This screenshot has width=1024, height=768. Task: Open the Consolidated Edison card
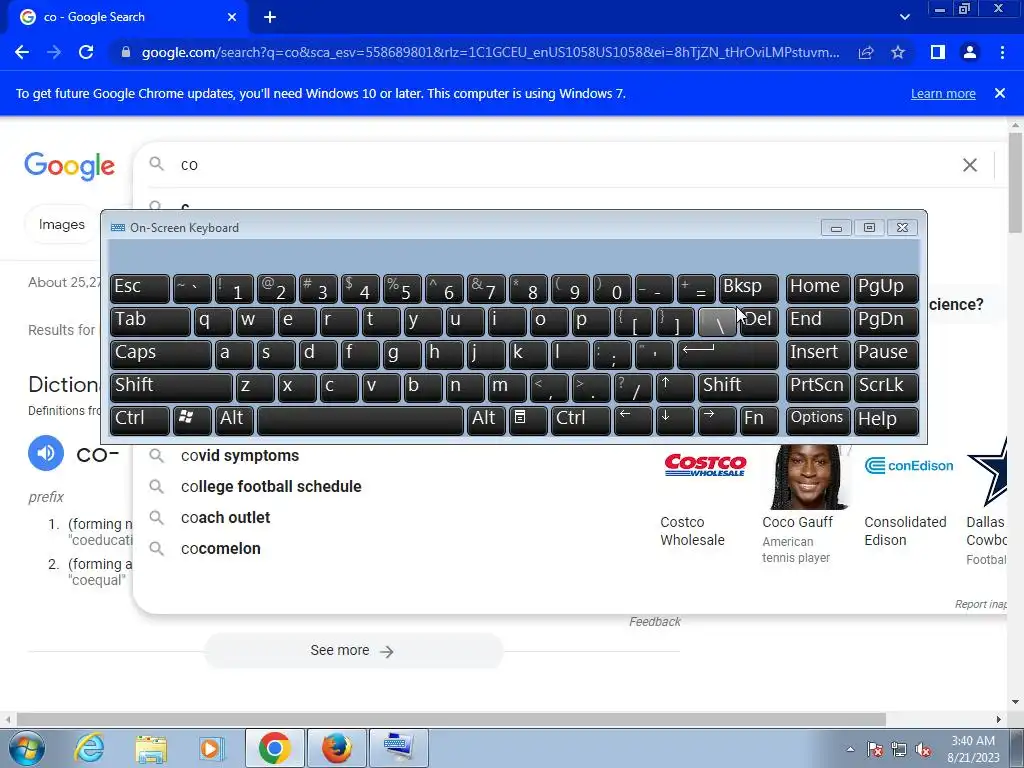click(x=908, y=500)
